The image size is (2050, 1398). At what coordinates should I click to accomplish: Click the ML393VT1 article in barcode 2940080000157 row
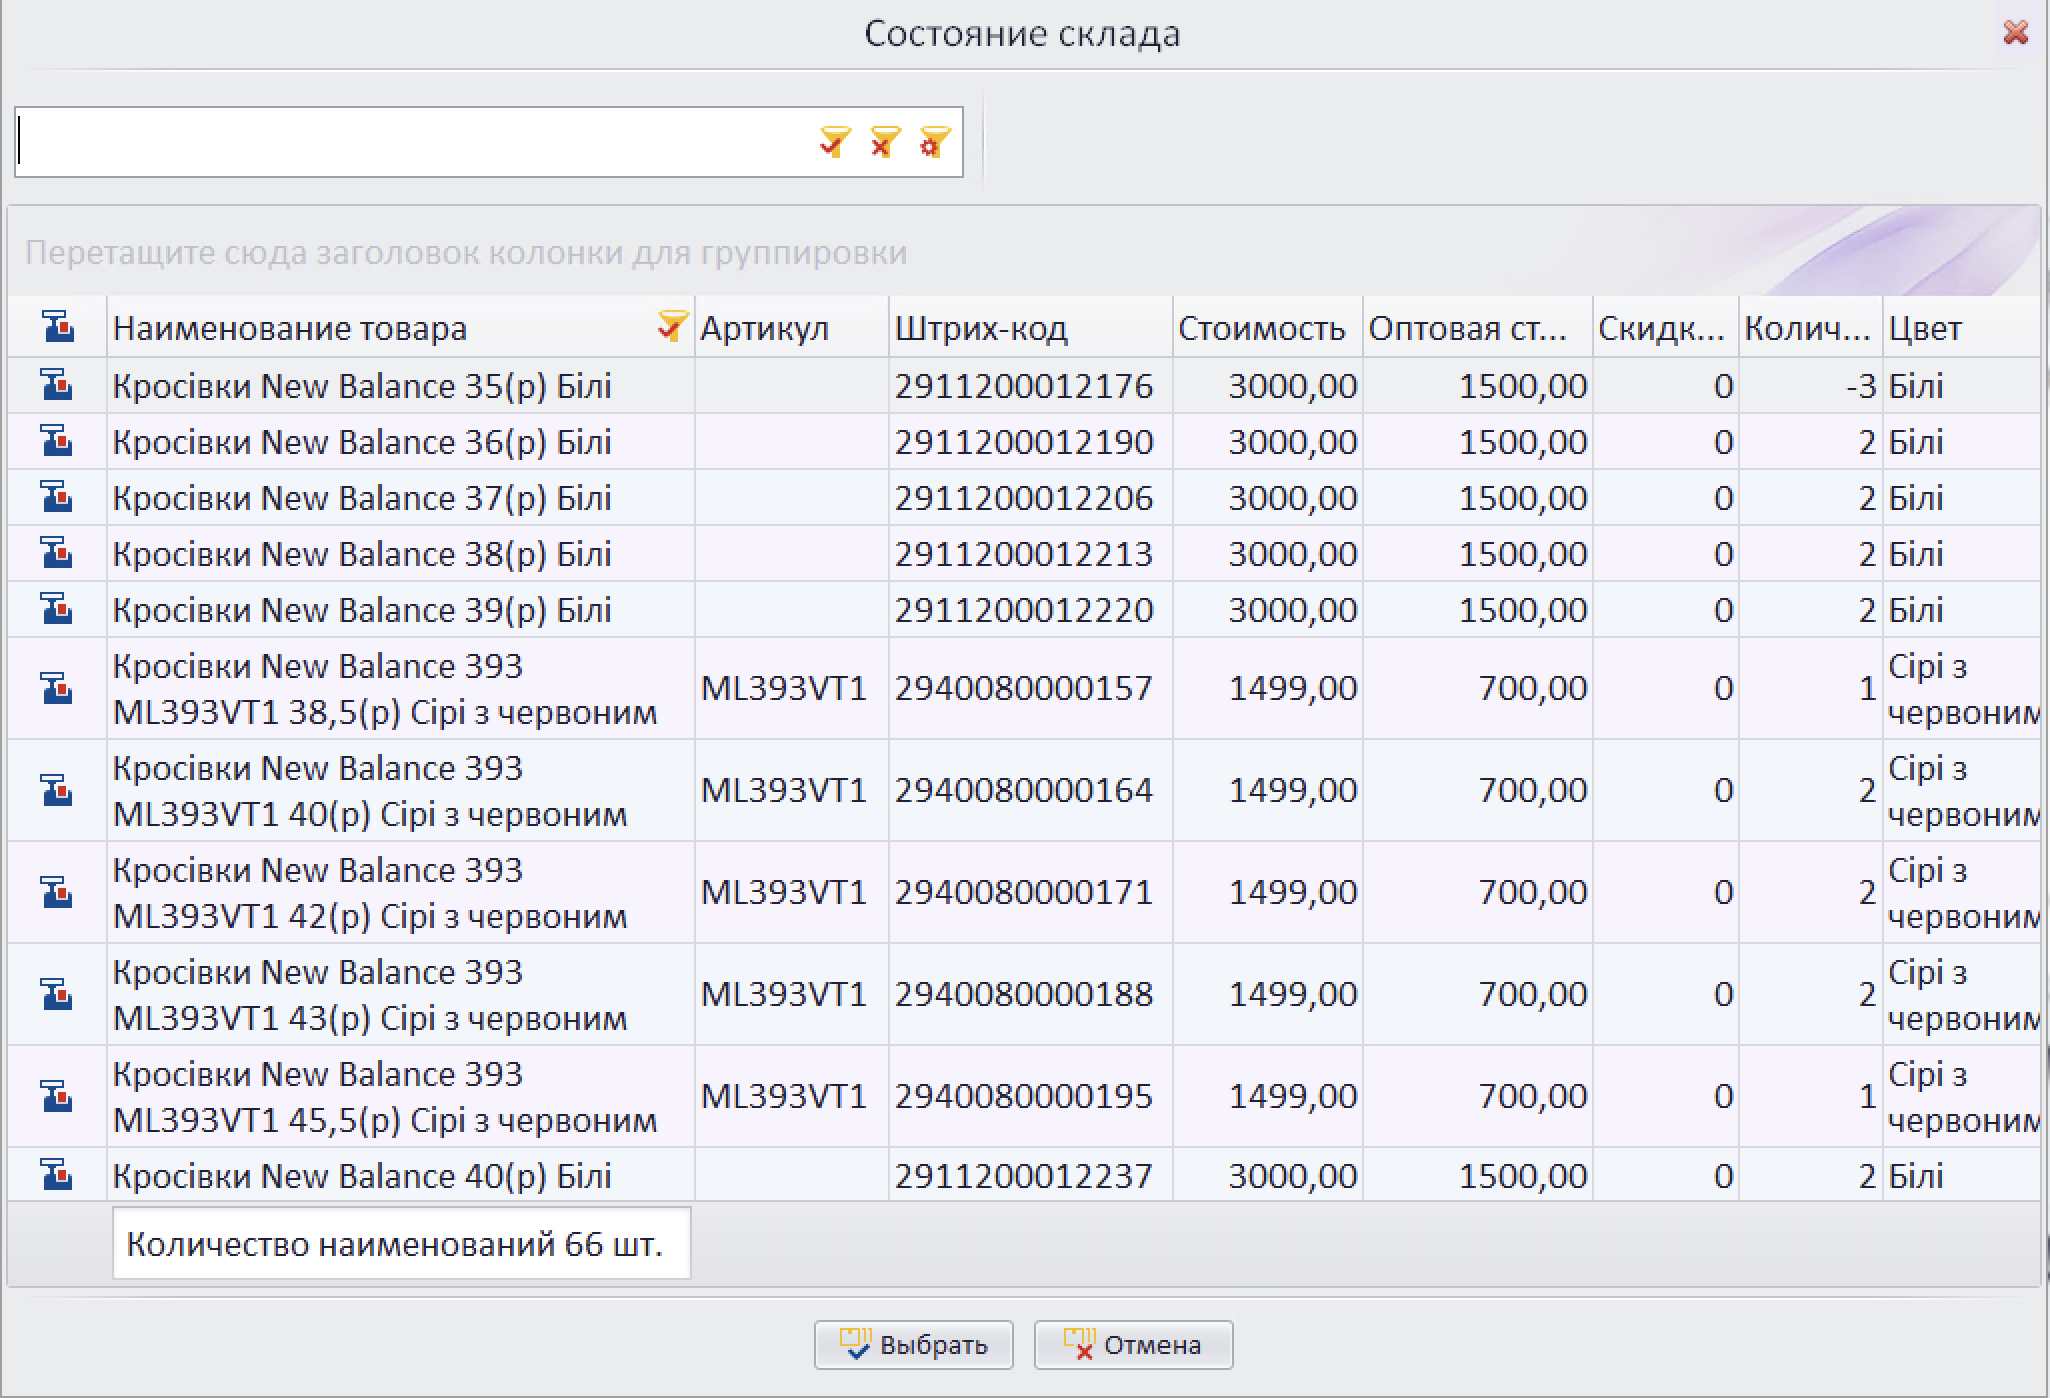point(783,688)
